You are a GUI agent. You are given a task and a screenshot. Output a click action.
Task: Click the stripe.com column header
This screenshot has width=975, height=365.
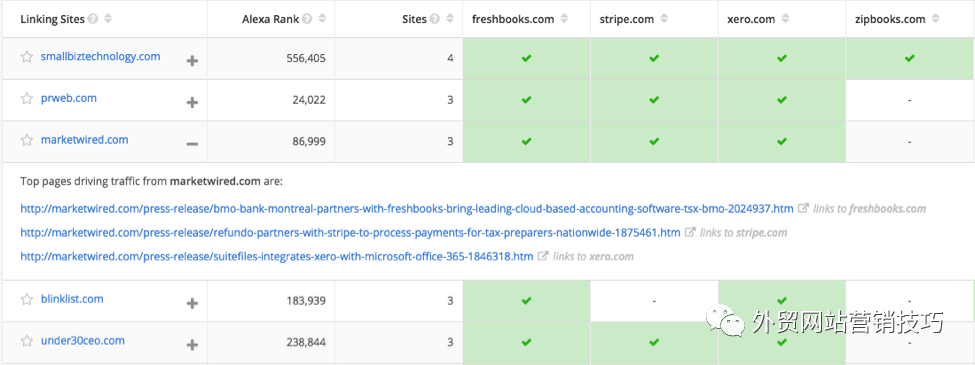[627, 19]
